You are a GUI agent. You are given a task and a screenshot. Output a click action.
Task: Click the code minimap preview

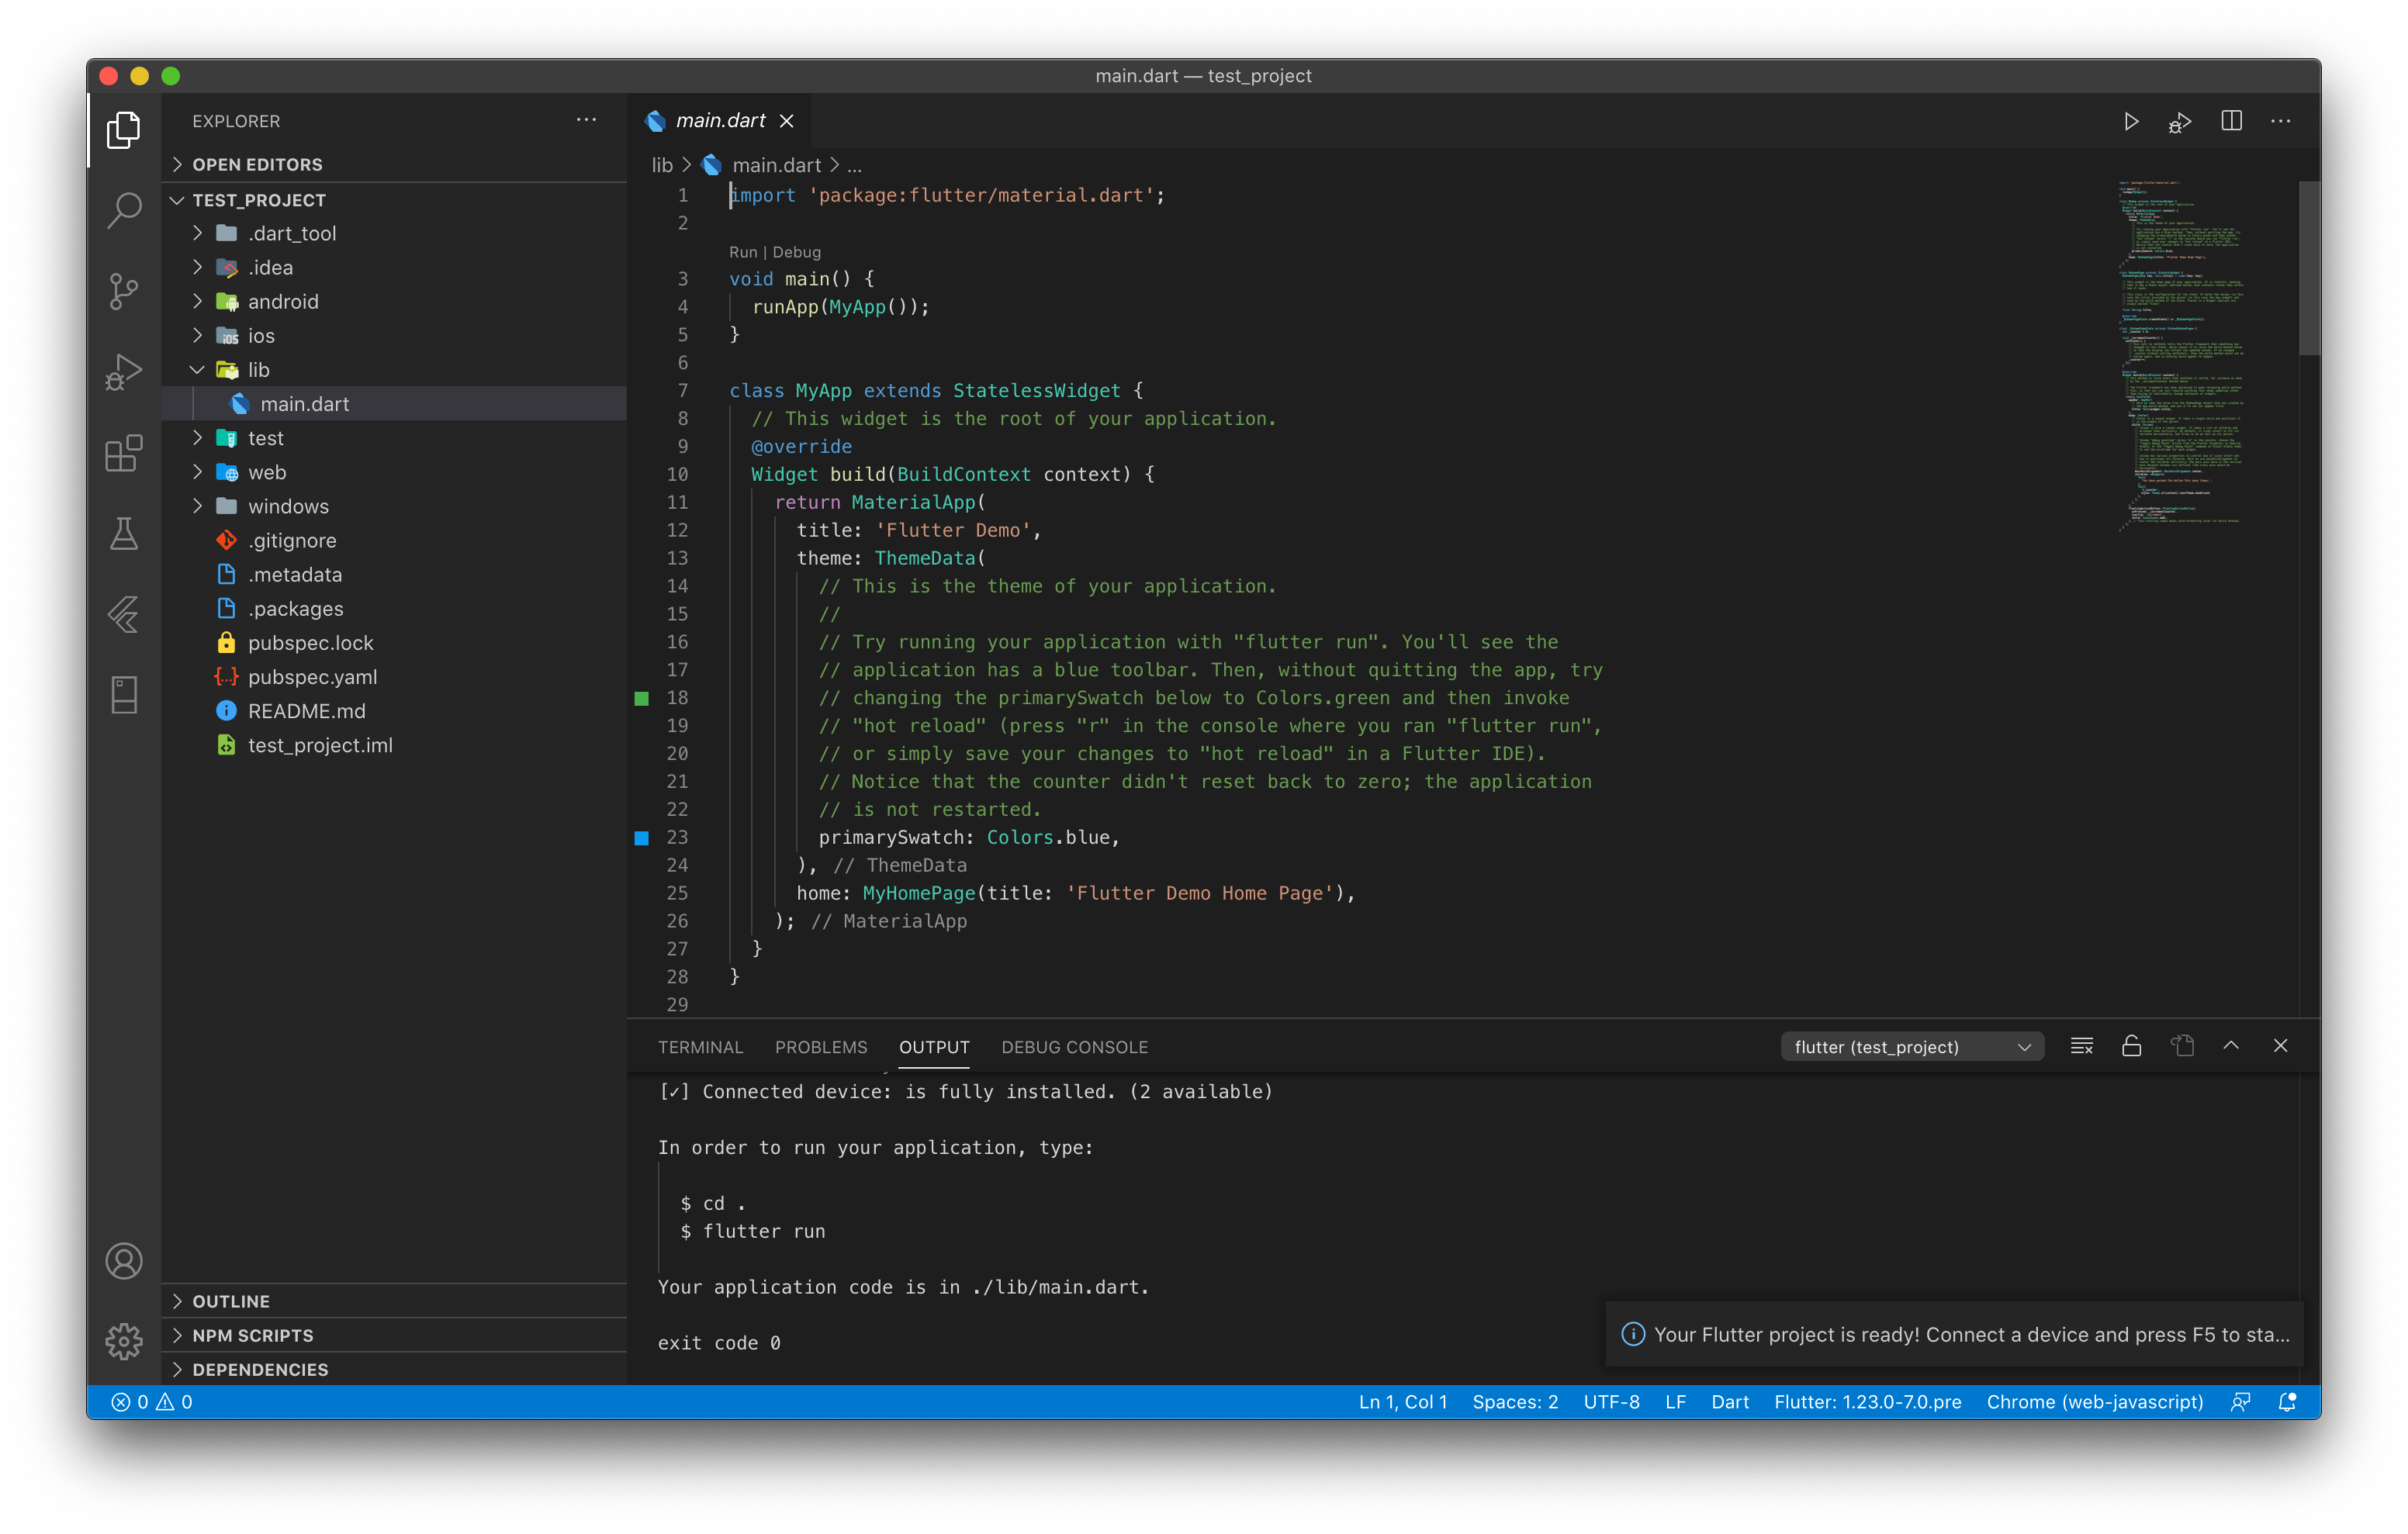2184,356
